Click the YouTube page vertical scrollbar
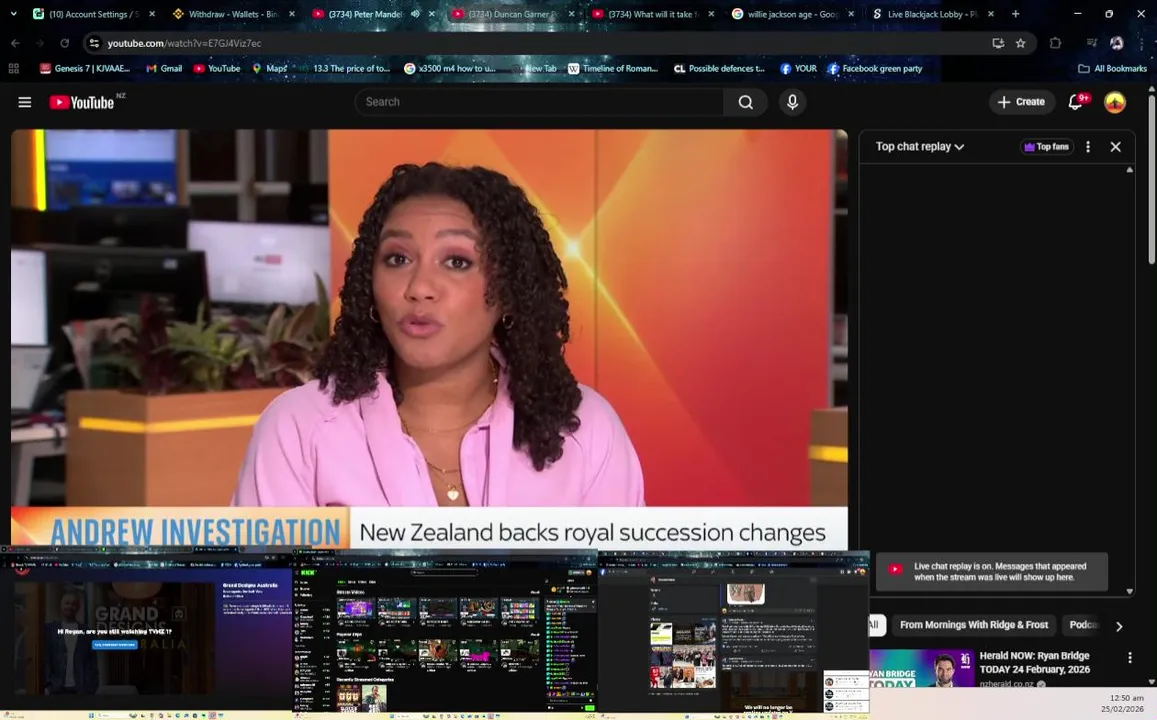 1152,178
